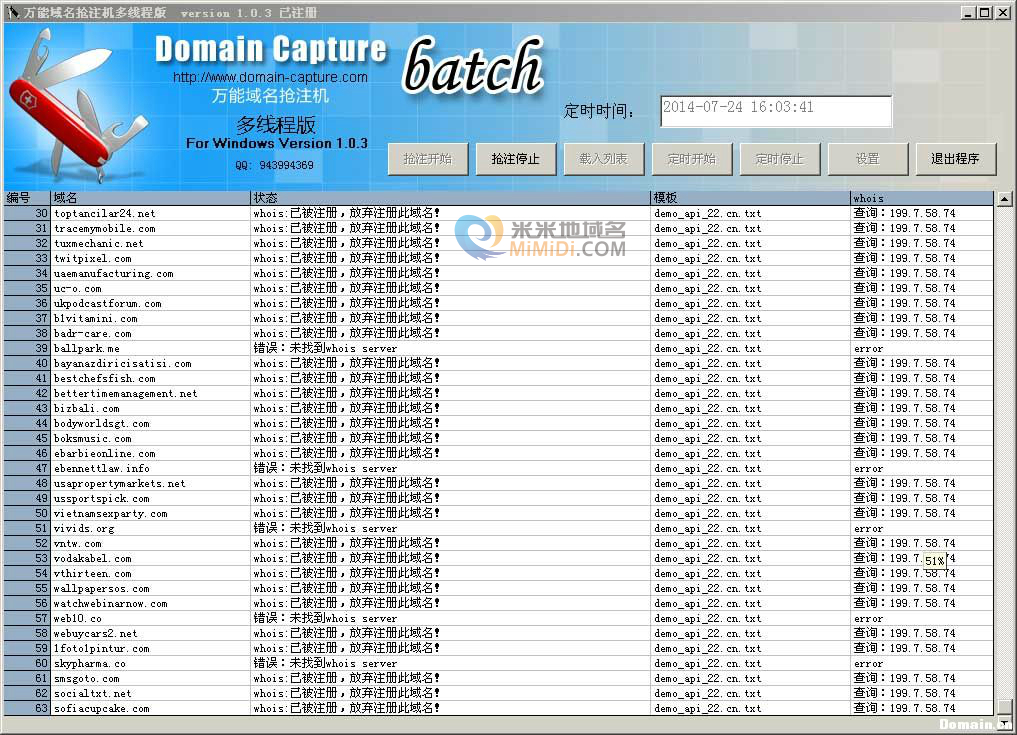1017x735 pixels.
Task: Click the 定时停止 button
Action: [x=780, y=159]
